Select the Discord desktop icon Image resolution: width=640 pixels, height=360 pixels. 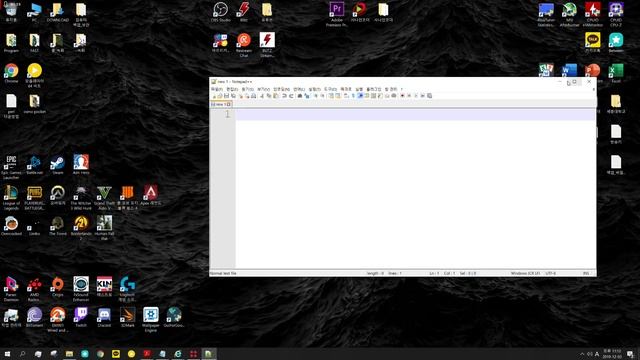point(104,318)
